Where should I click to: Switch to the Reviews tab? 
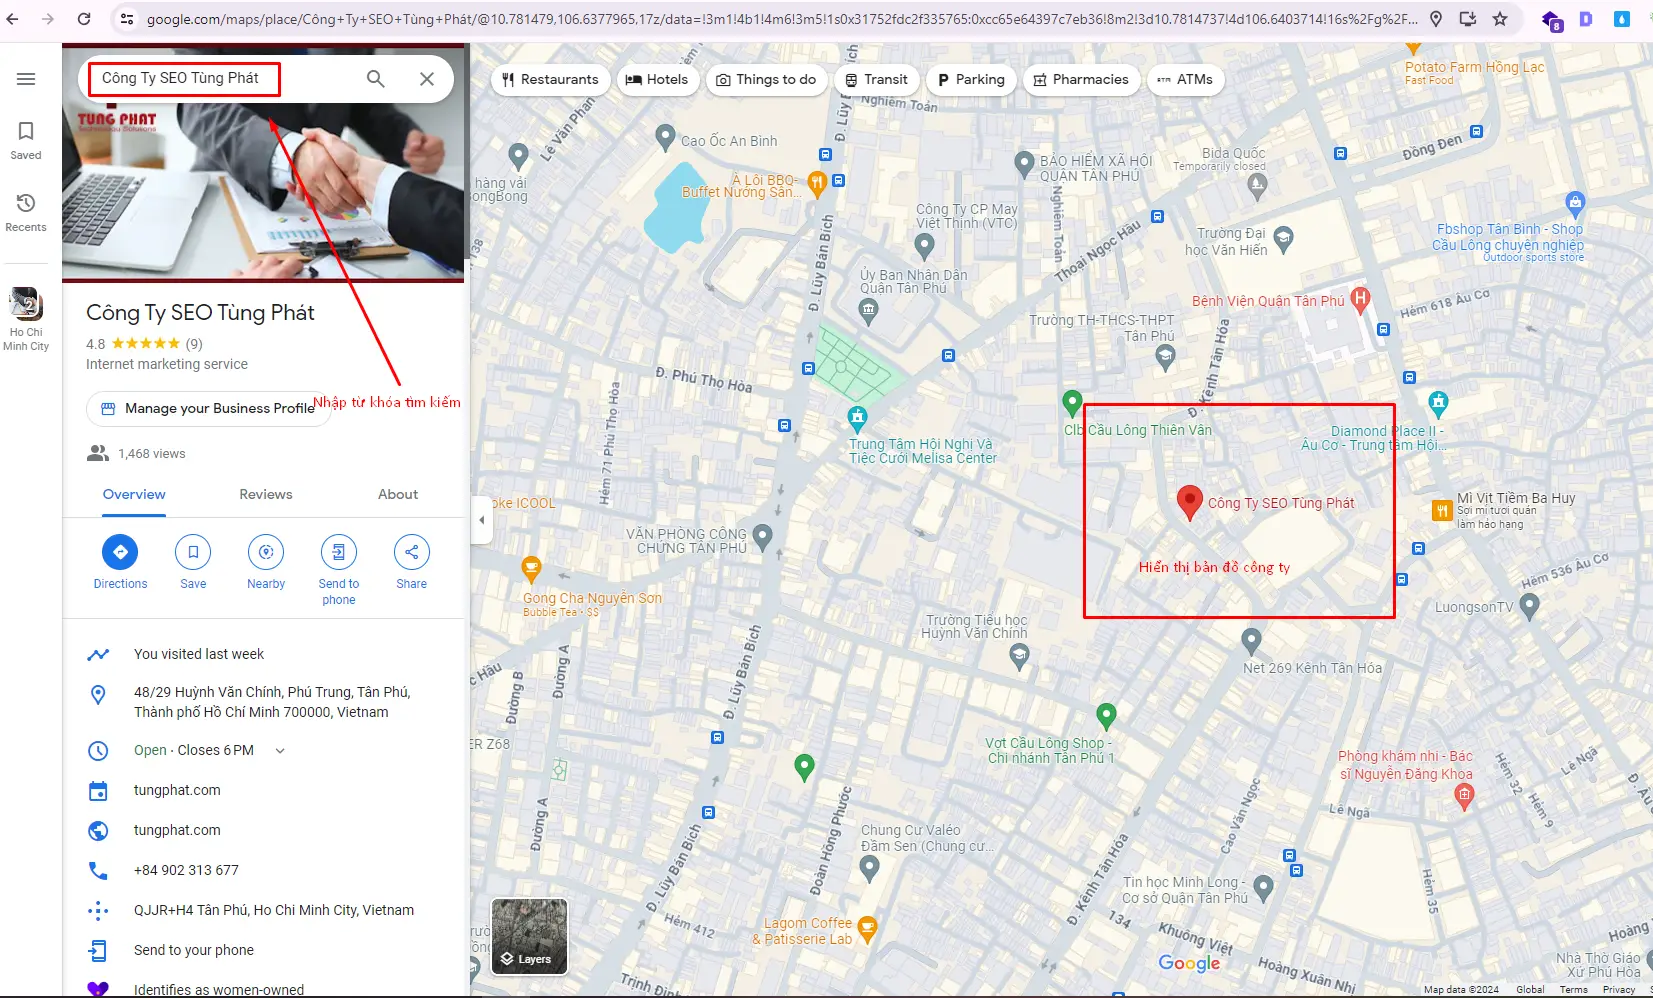[266, 494]
